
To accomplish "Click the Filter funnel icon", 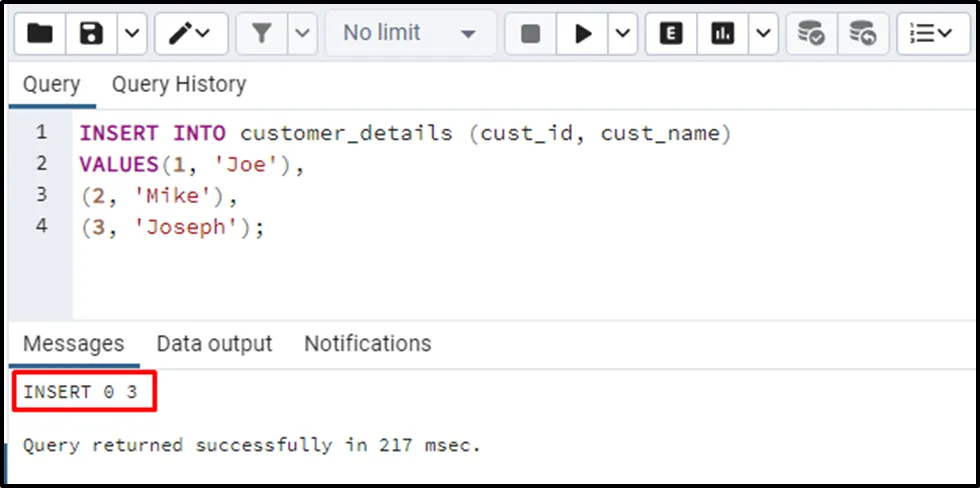I will pyautogui.click(x=262, y=34).
